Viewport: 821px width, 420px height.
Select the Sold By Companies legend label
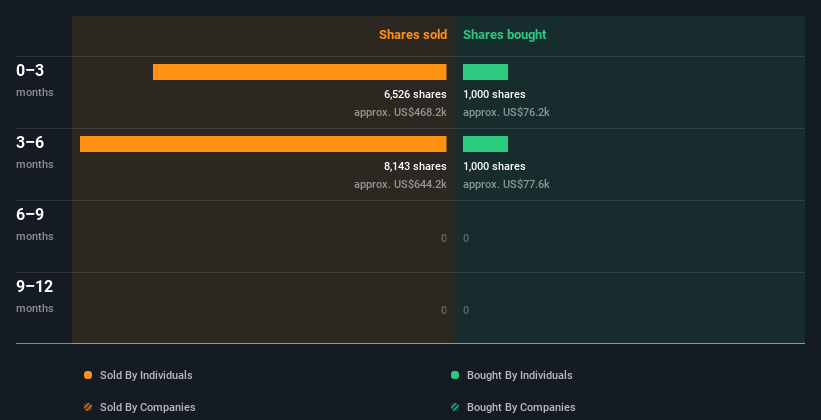click(x=148, y=407)
